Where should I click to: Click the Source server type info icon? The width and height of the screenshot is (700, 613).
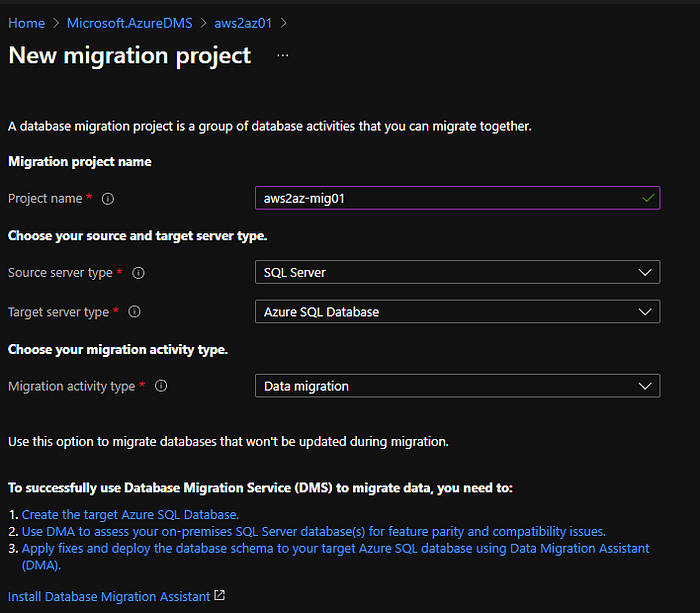coord(139,273)
